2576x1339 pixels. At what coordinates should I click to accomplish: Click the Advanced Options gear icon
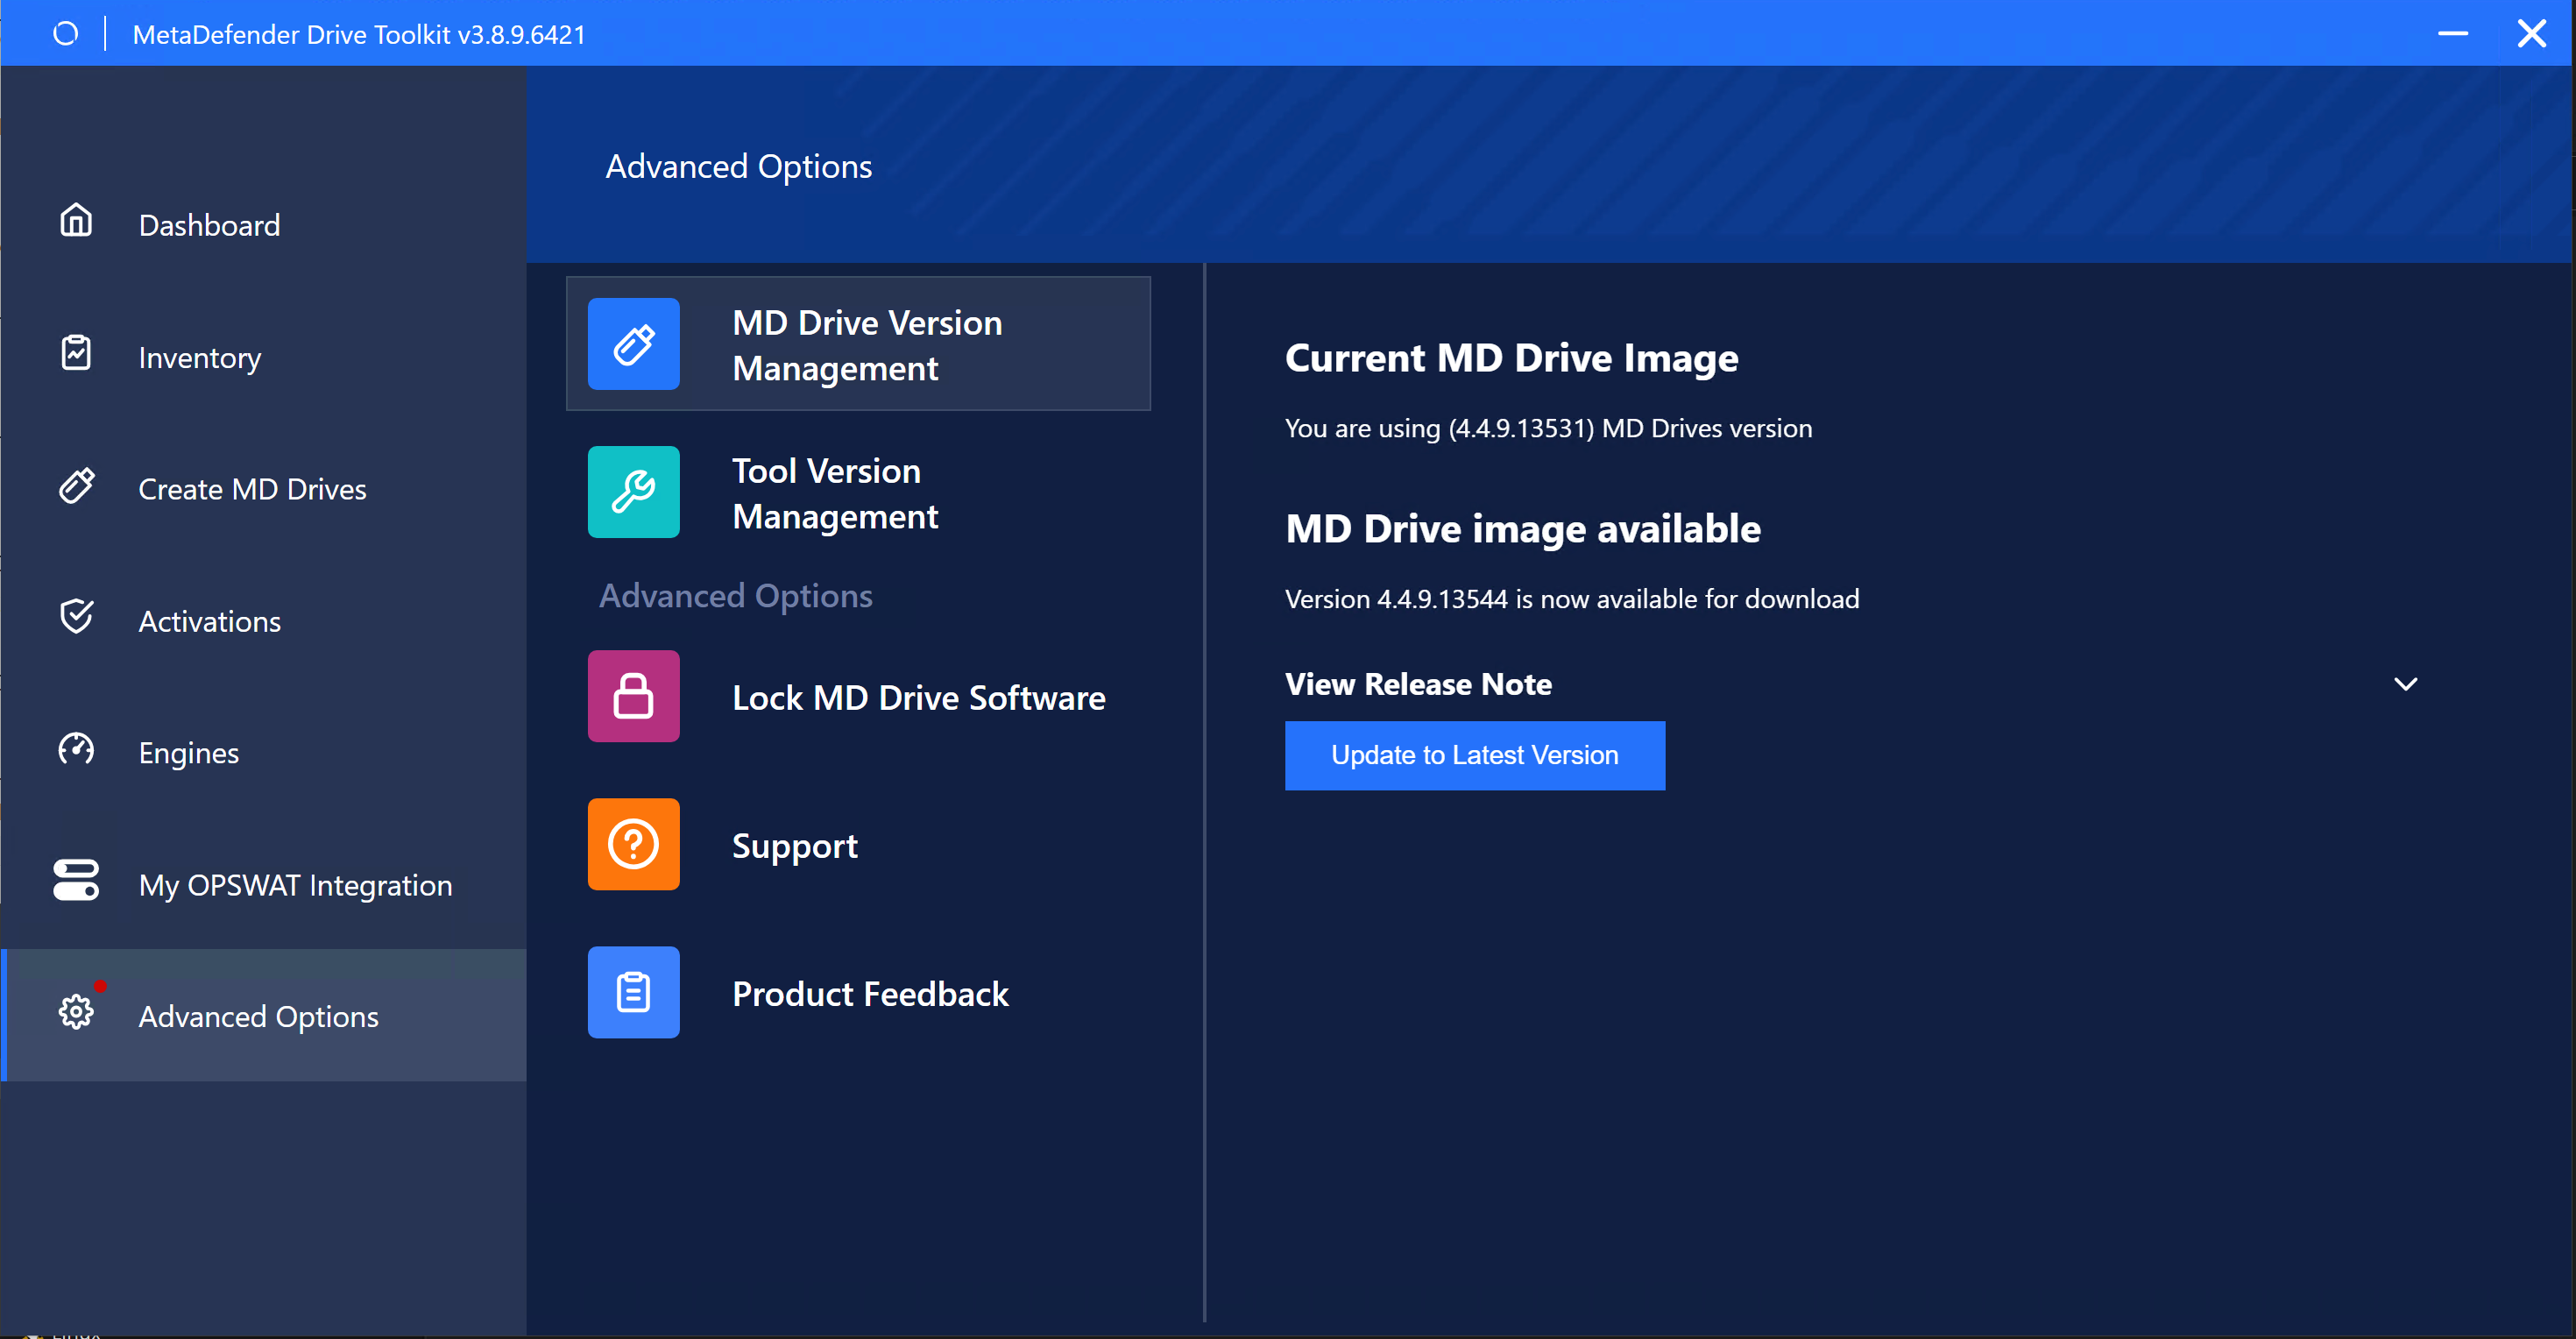[76, 1012]
